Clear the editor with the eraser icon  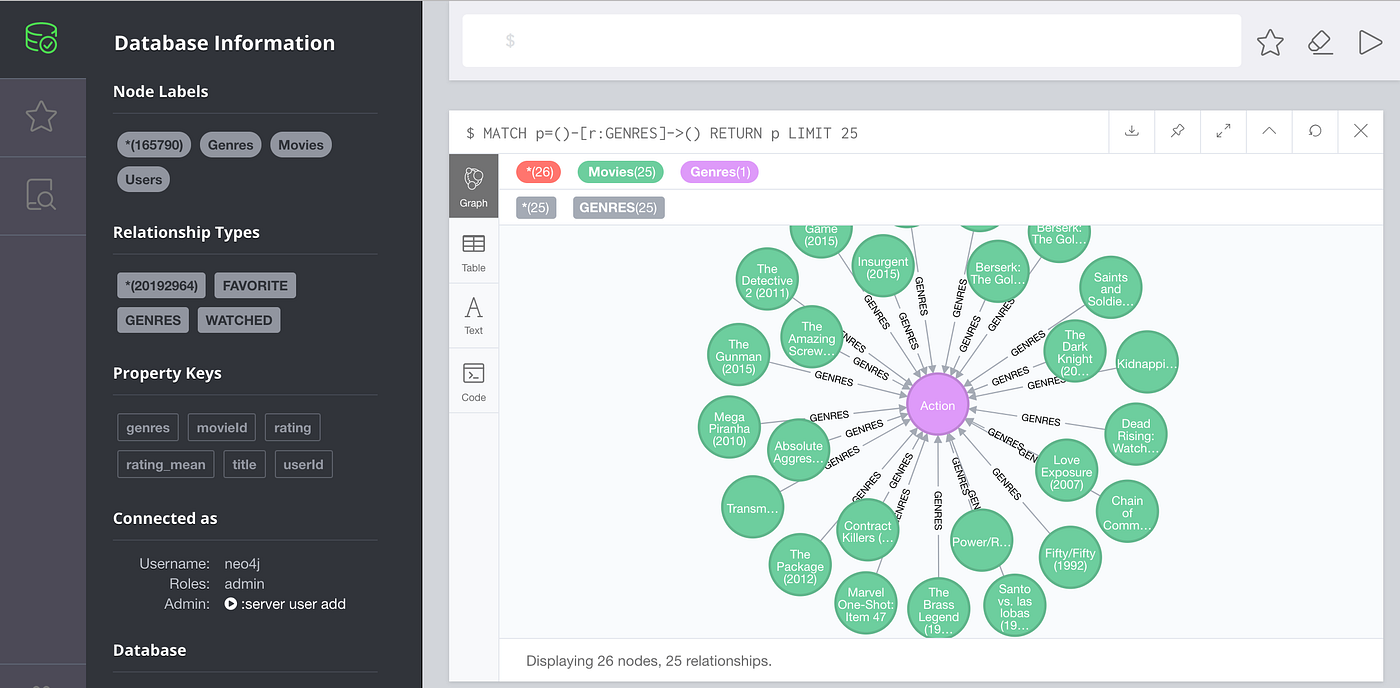1321,42
